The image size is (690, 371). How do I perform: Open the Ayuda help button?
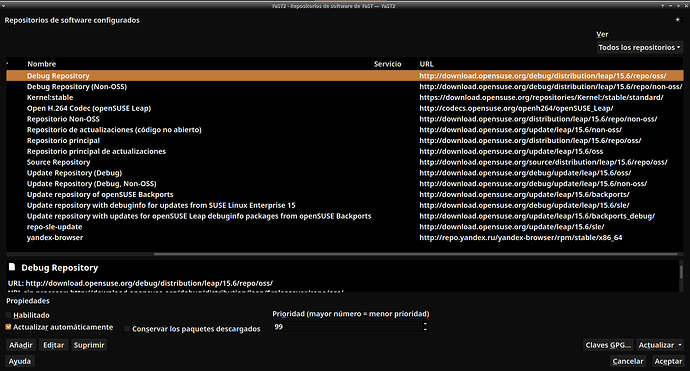[20, 361]
